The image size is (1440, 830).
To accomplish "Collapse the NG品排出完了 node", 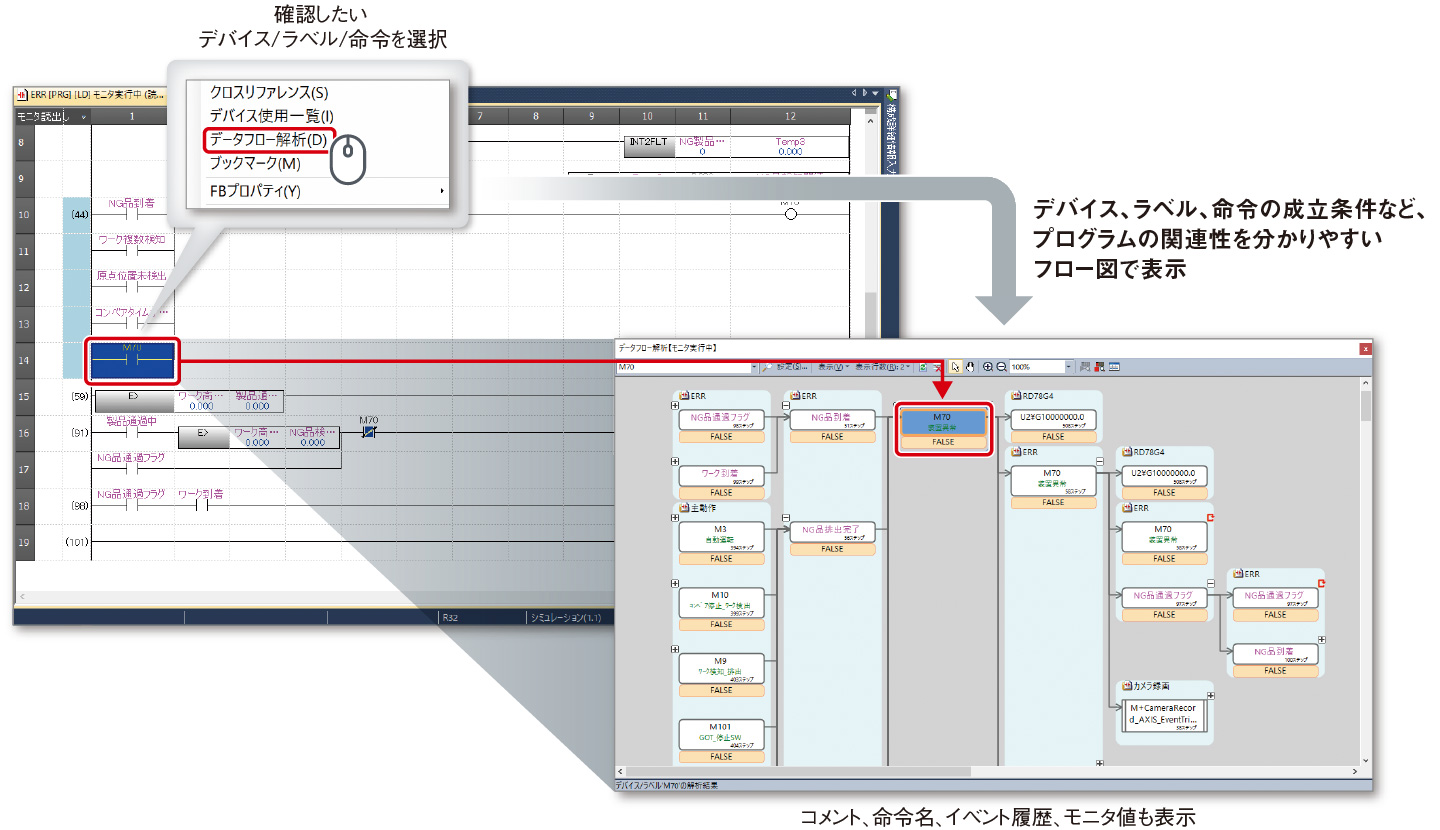I will tap(786, 518).
